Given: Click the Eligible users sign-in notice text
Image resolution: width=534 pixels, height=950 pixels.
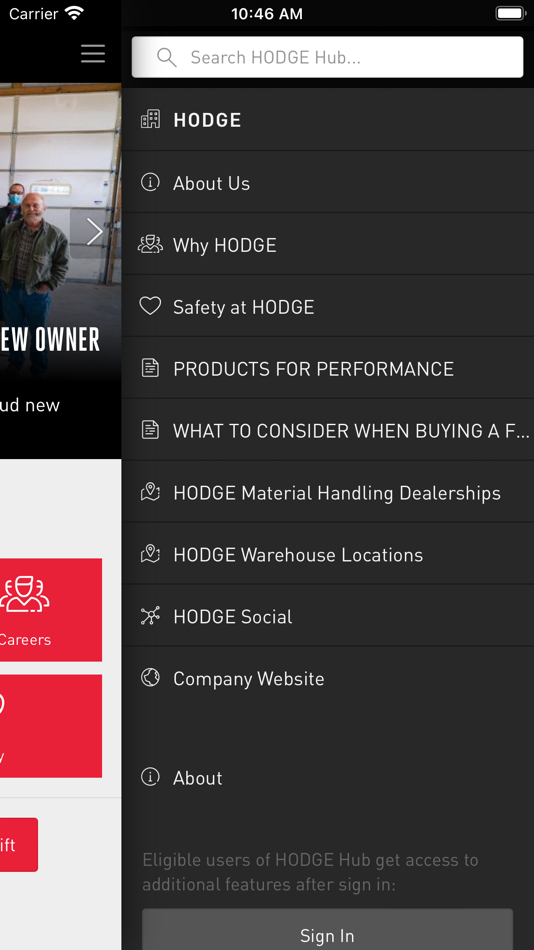Looking at the screenshot, I should [310, 872].
